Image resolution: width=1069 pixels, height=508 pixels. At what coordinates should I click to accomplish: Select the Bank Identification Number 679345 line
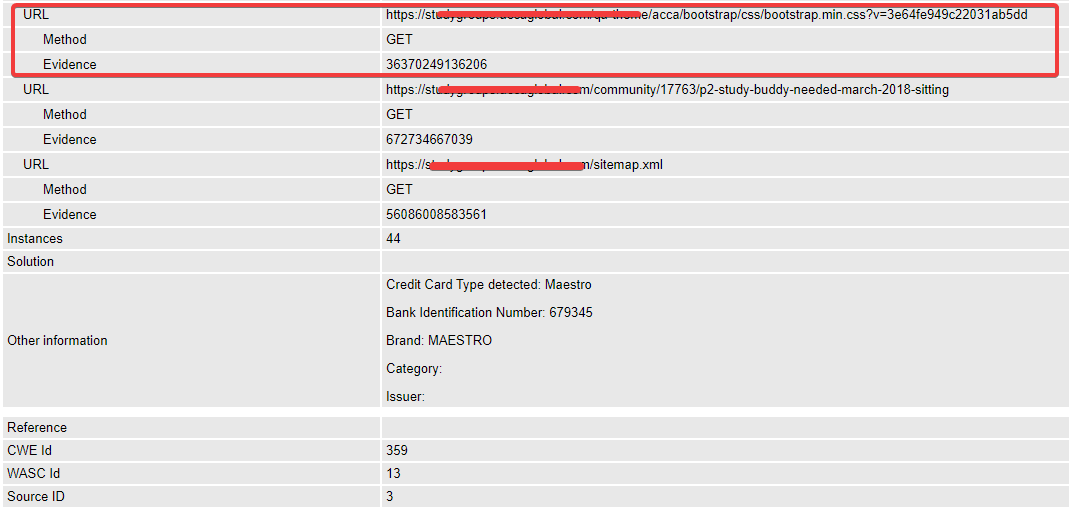pos(489,312)
